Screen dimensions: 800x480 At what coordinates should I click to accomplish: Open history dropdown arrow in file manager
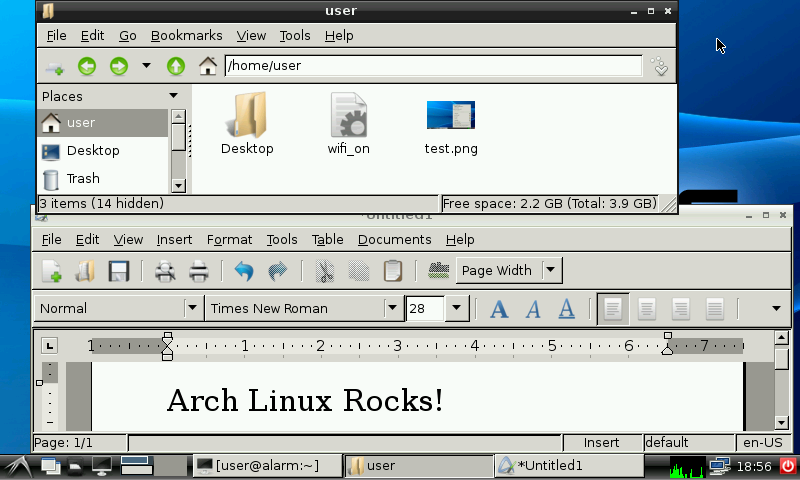pyautogui.click(x=146, y=66)
